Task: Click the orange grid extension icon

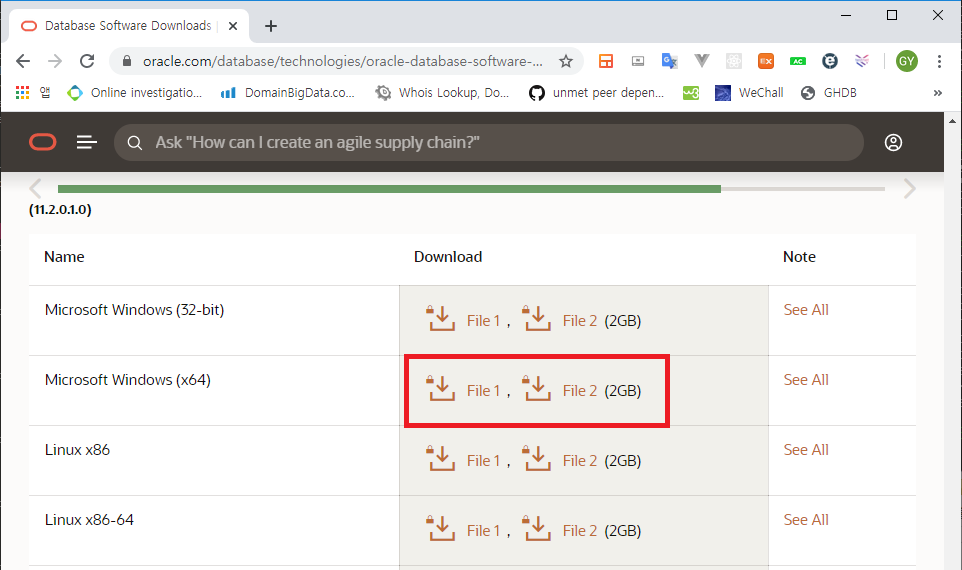Action: pos(606,61)
